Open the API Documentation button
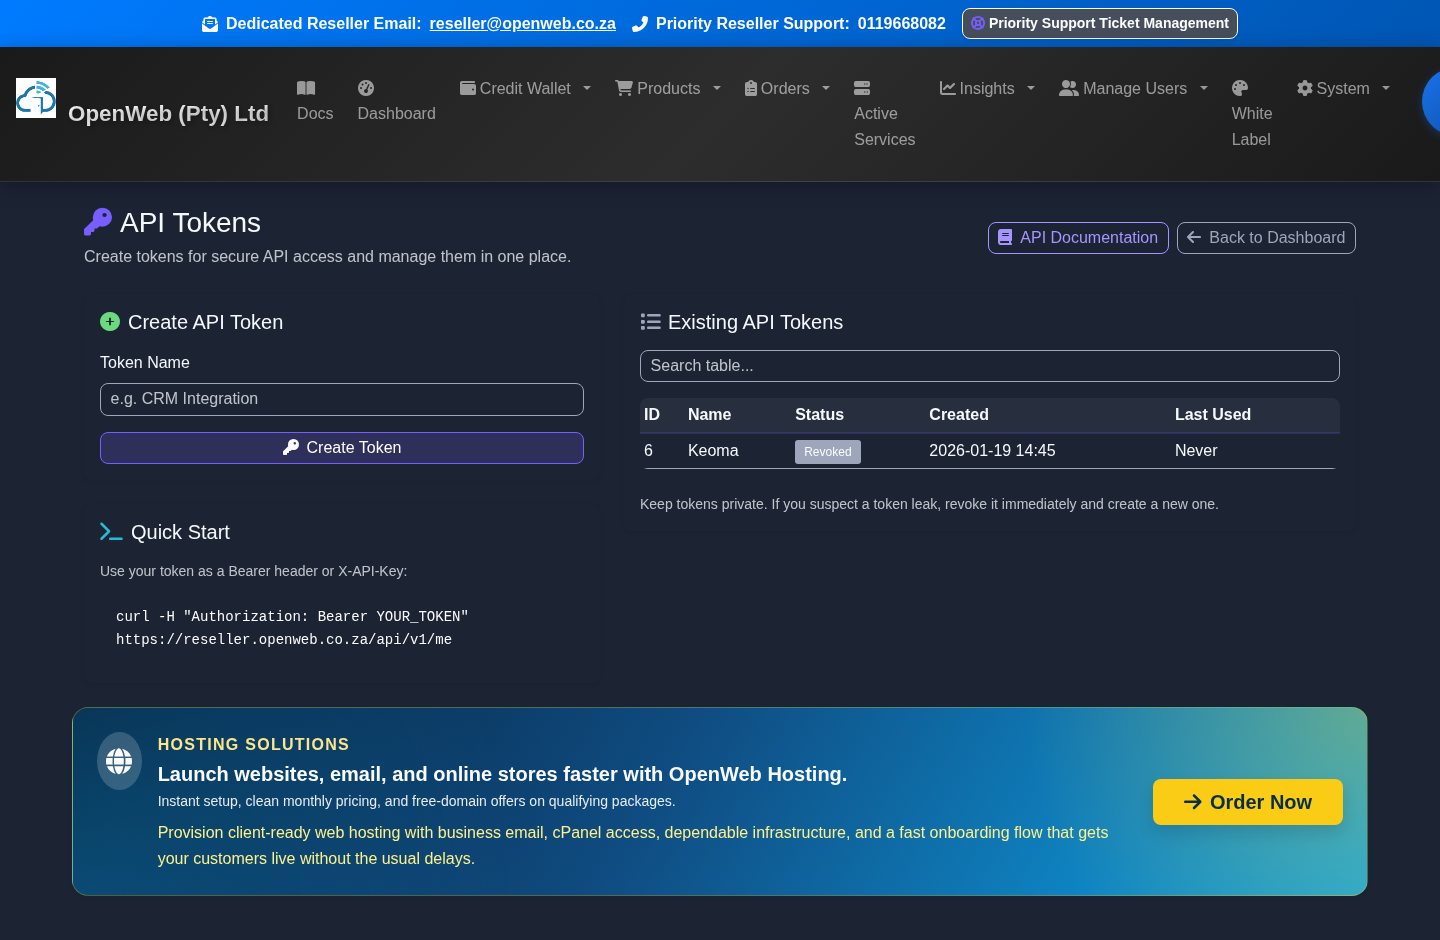Image resolution: width=1440 pixels, height=940 pixels. (1078, 238)
